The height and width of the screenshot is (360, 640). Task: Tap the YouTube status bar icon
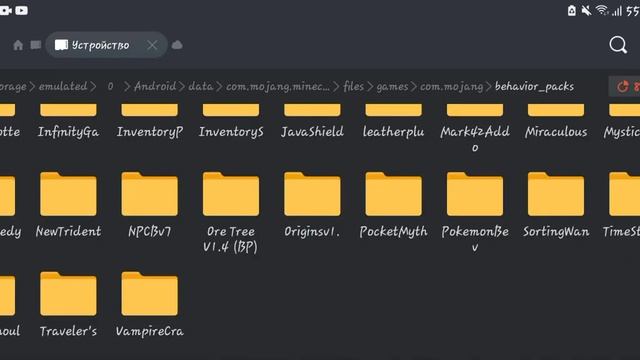22,11
